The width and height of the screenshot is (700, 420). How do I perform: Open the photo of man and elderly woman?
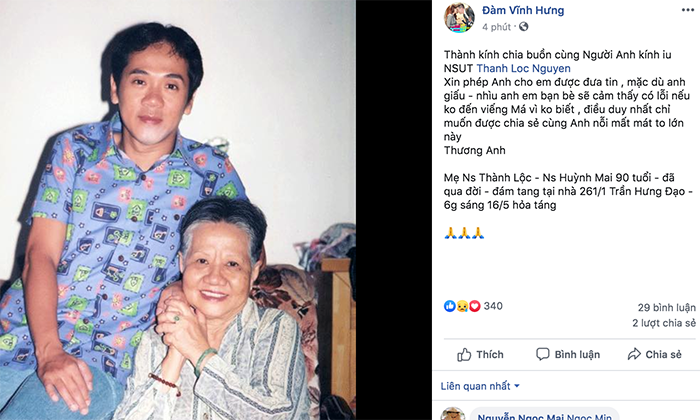pyautogui.click(x=178, y=210)
